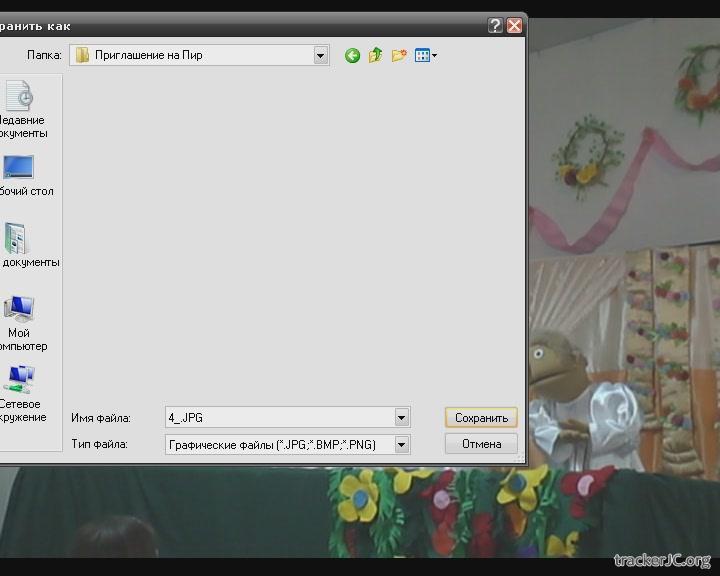The width and height of the screenshot is (720, 576).
Task: Close the save dialog window
Action: 514,26
